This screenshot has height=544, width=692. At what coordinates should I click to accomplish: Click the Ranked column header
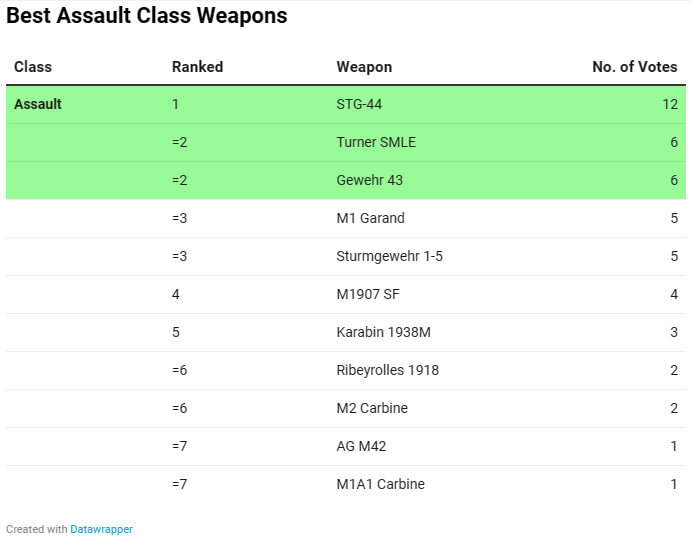coord(197,67)
